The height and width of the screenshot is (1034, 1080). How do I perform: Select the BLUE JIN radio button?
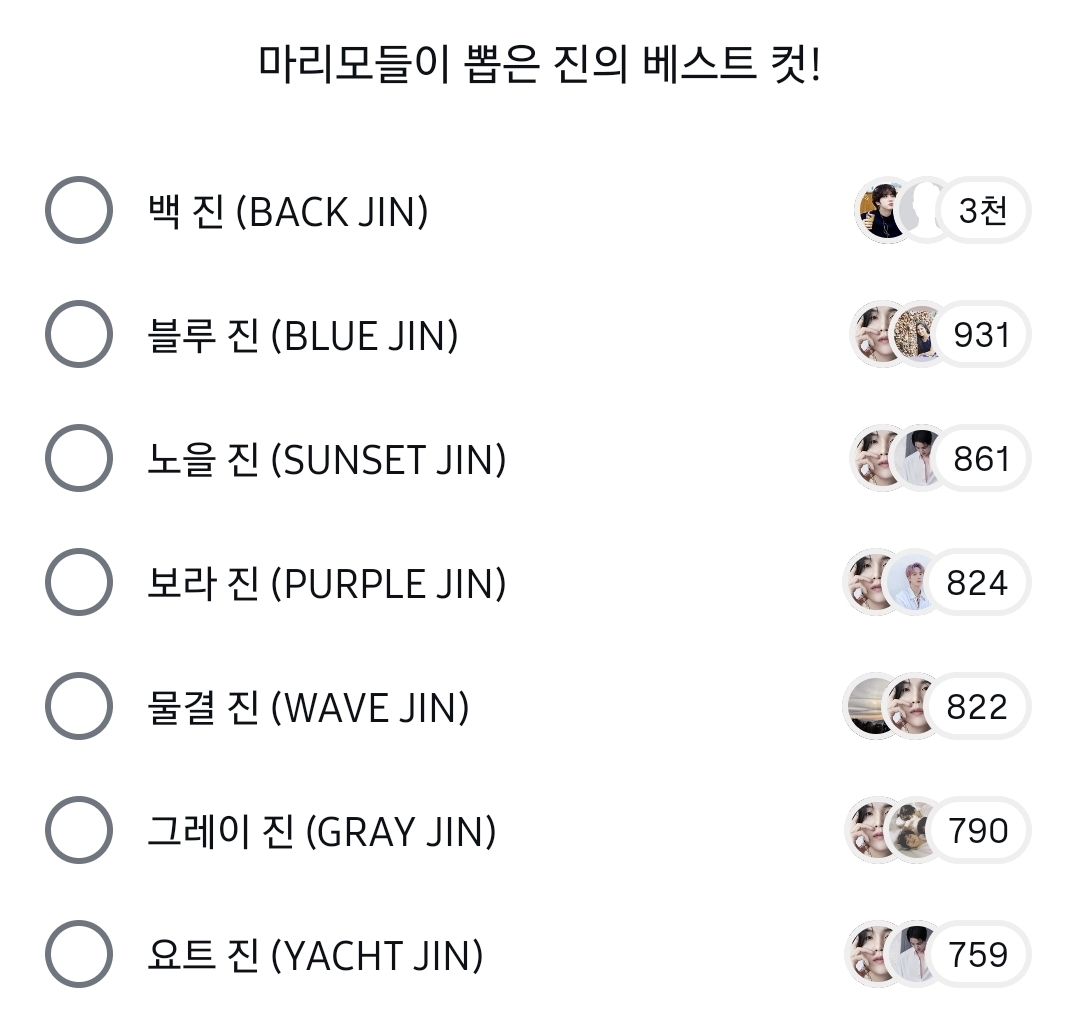click(78, 335)
